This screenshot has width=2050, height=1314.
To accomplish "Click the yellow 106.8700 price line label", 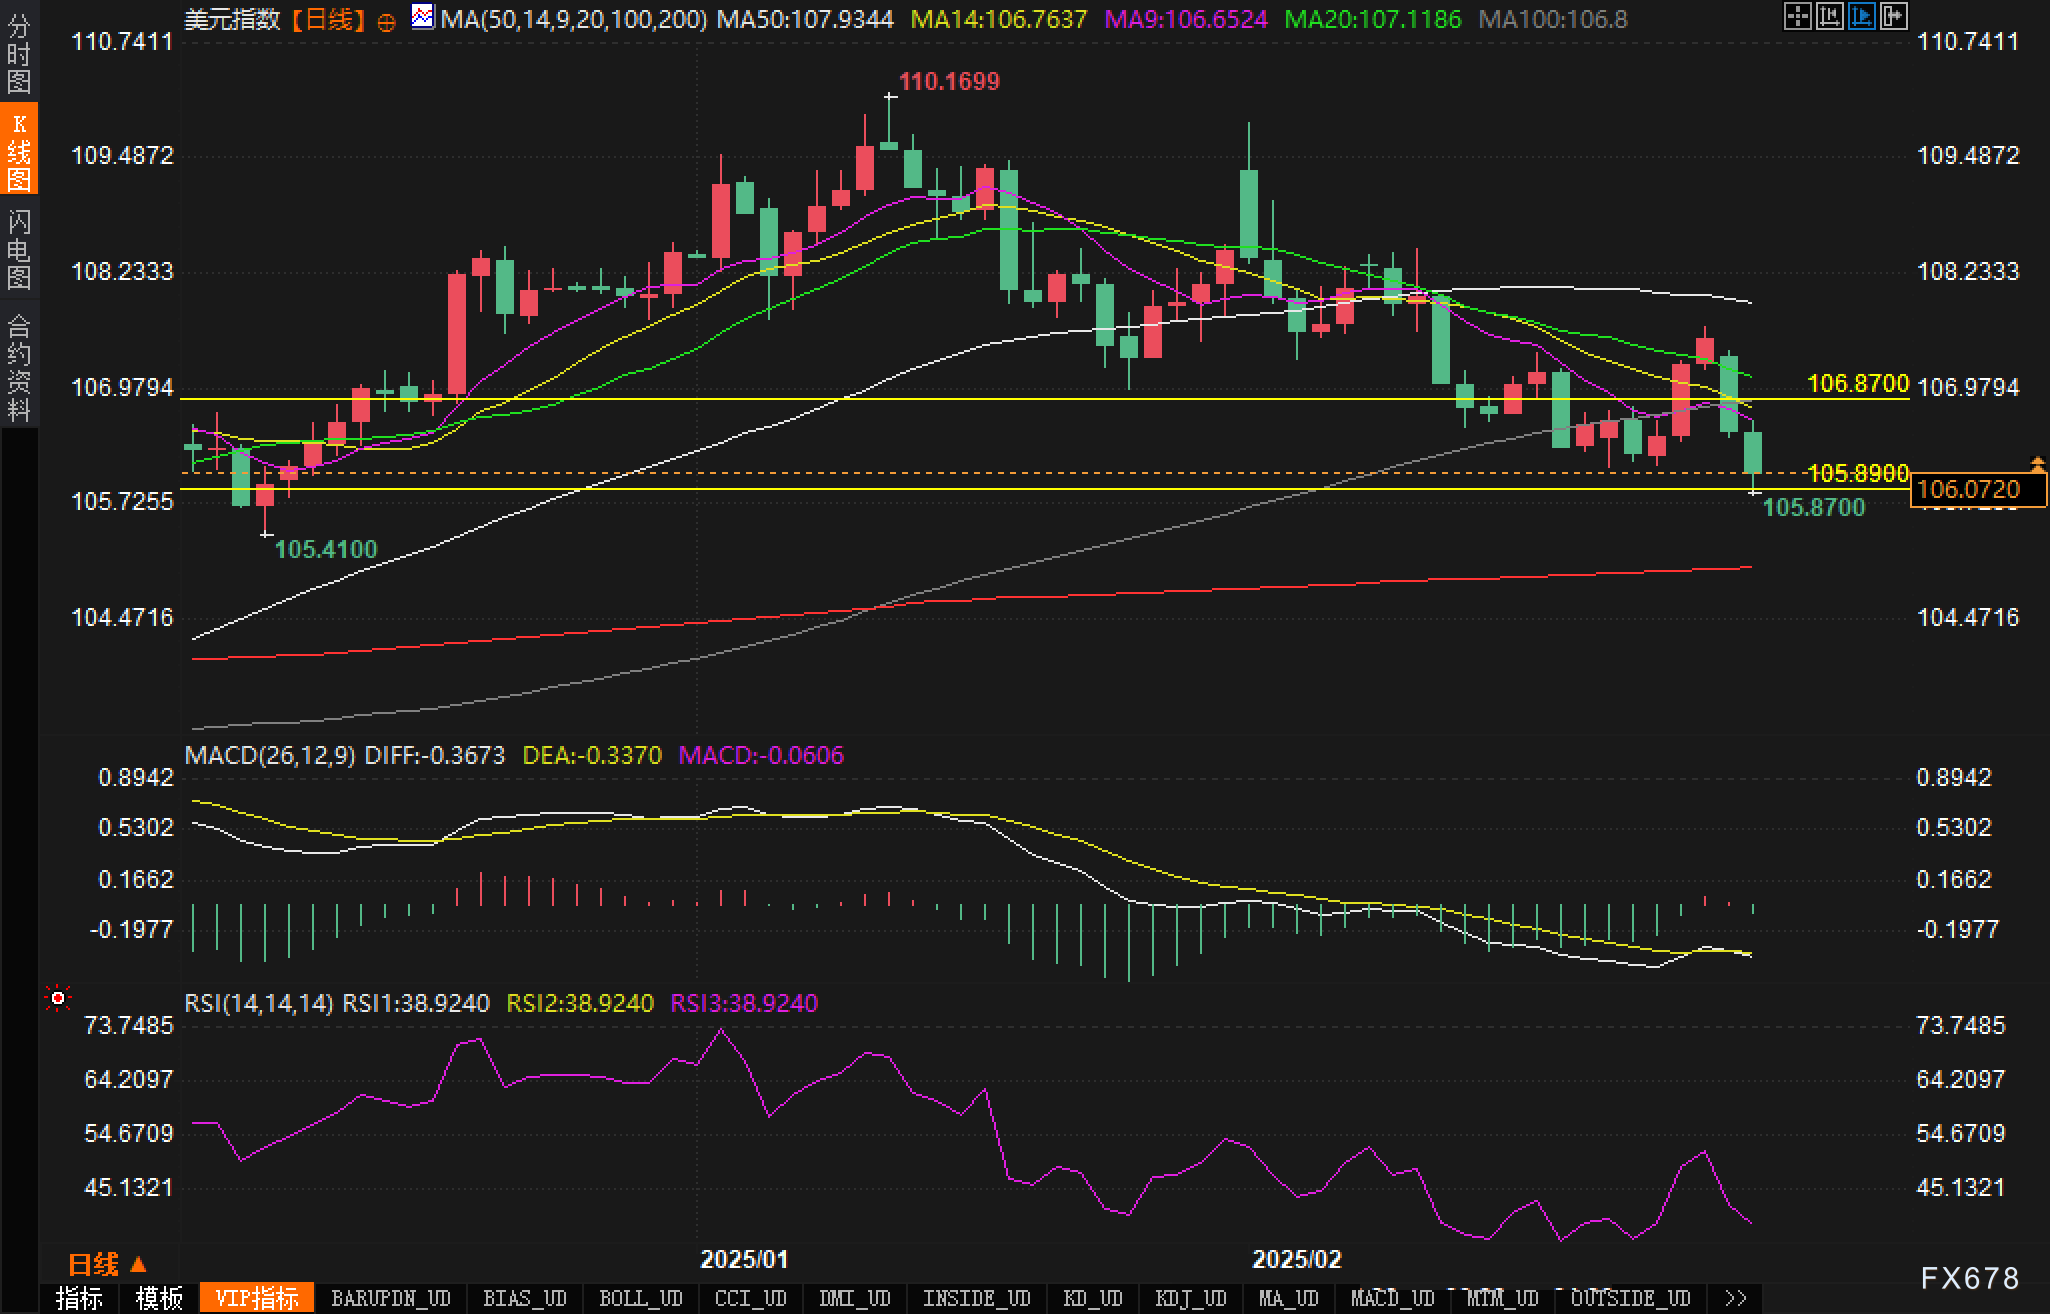I will coord(1857,383).
